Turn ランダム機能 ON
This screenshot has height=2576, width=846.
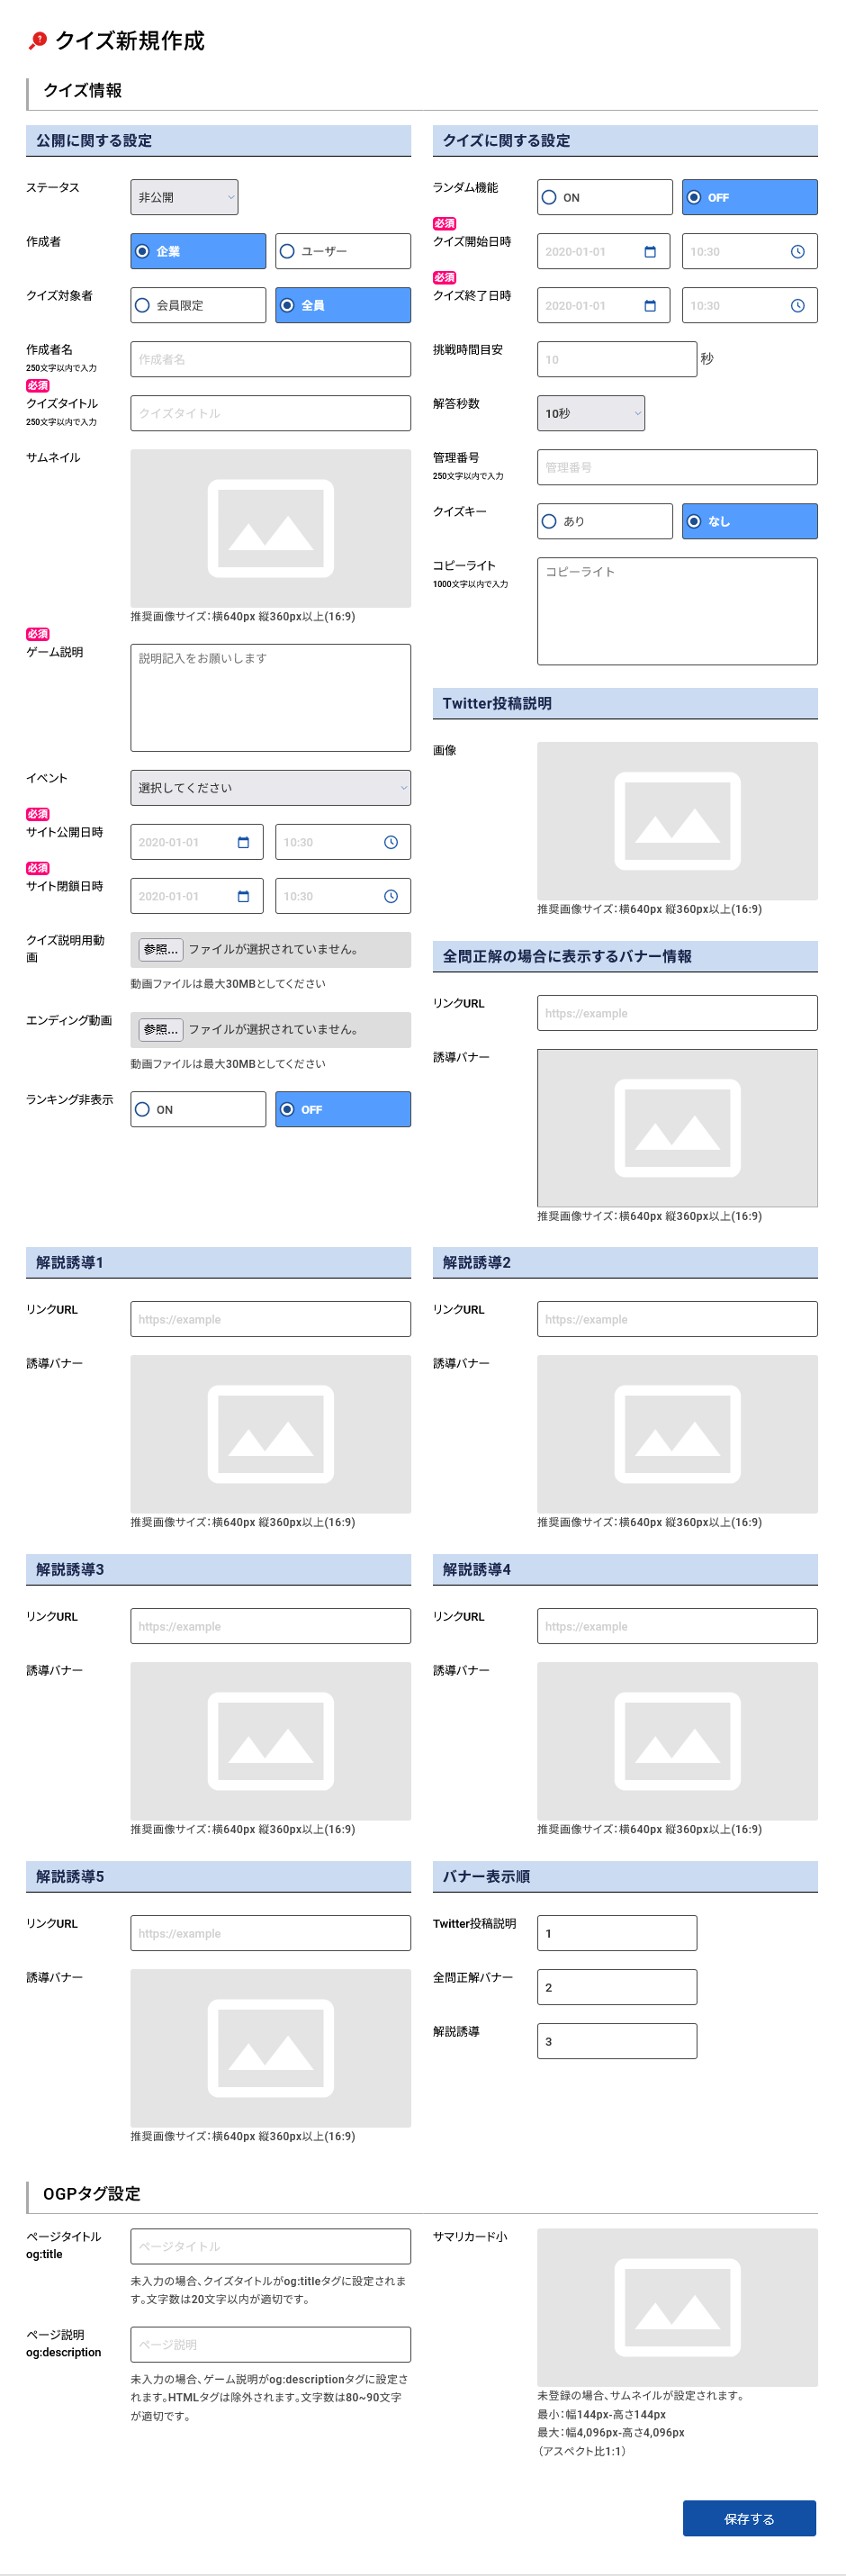click(x=604, y=198)
